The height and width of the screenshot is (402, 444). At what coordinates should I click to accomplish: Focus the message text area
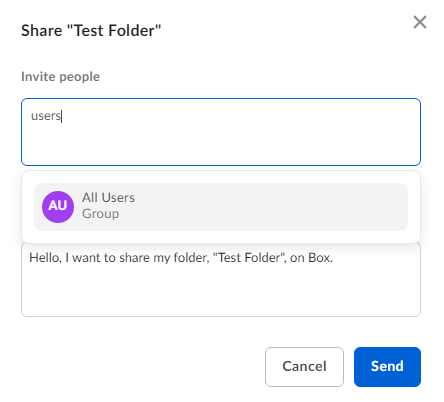(221, 280)
